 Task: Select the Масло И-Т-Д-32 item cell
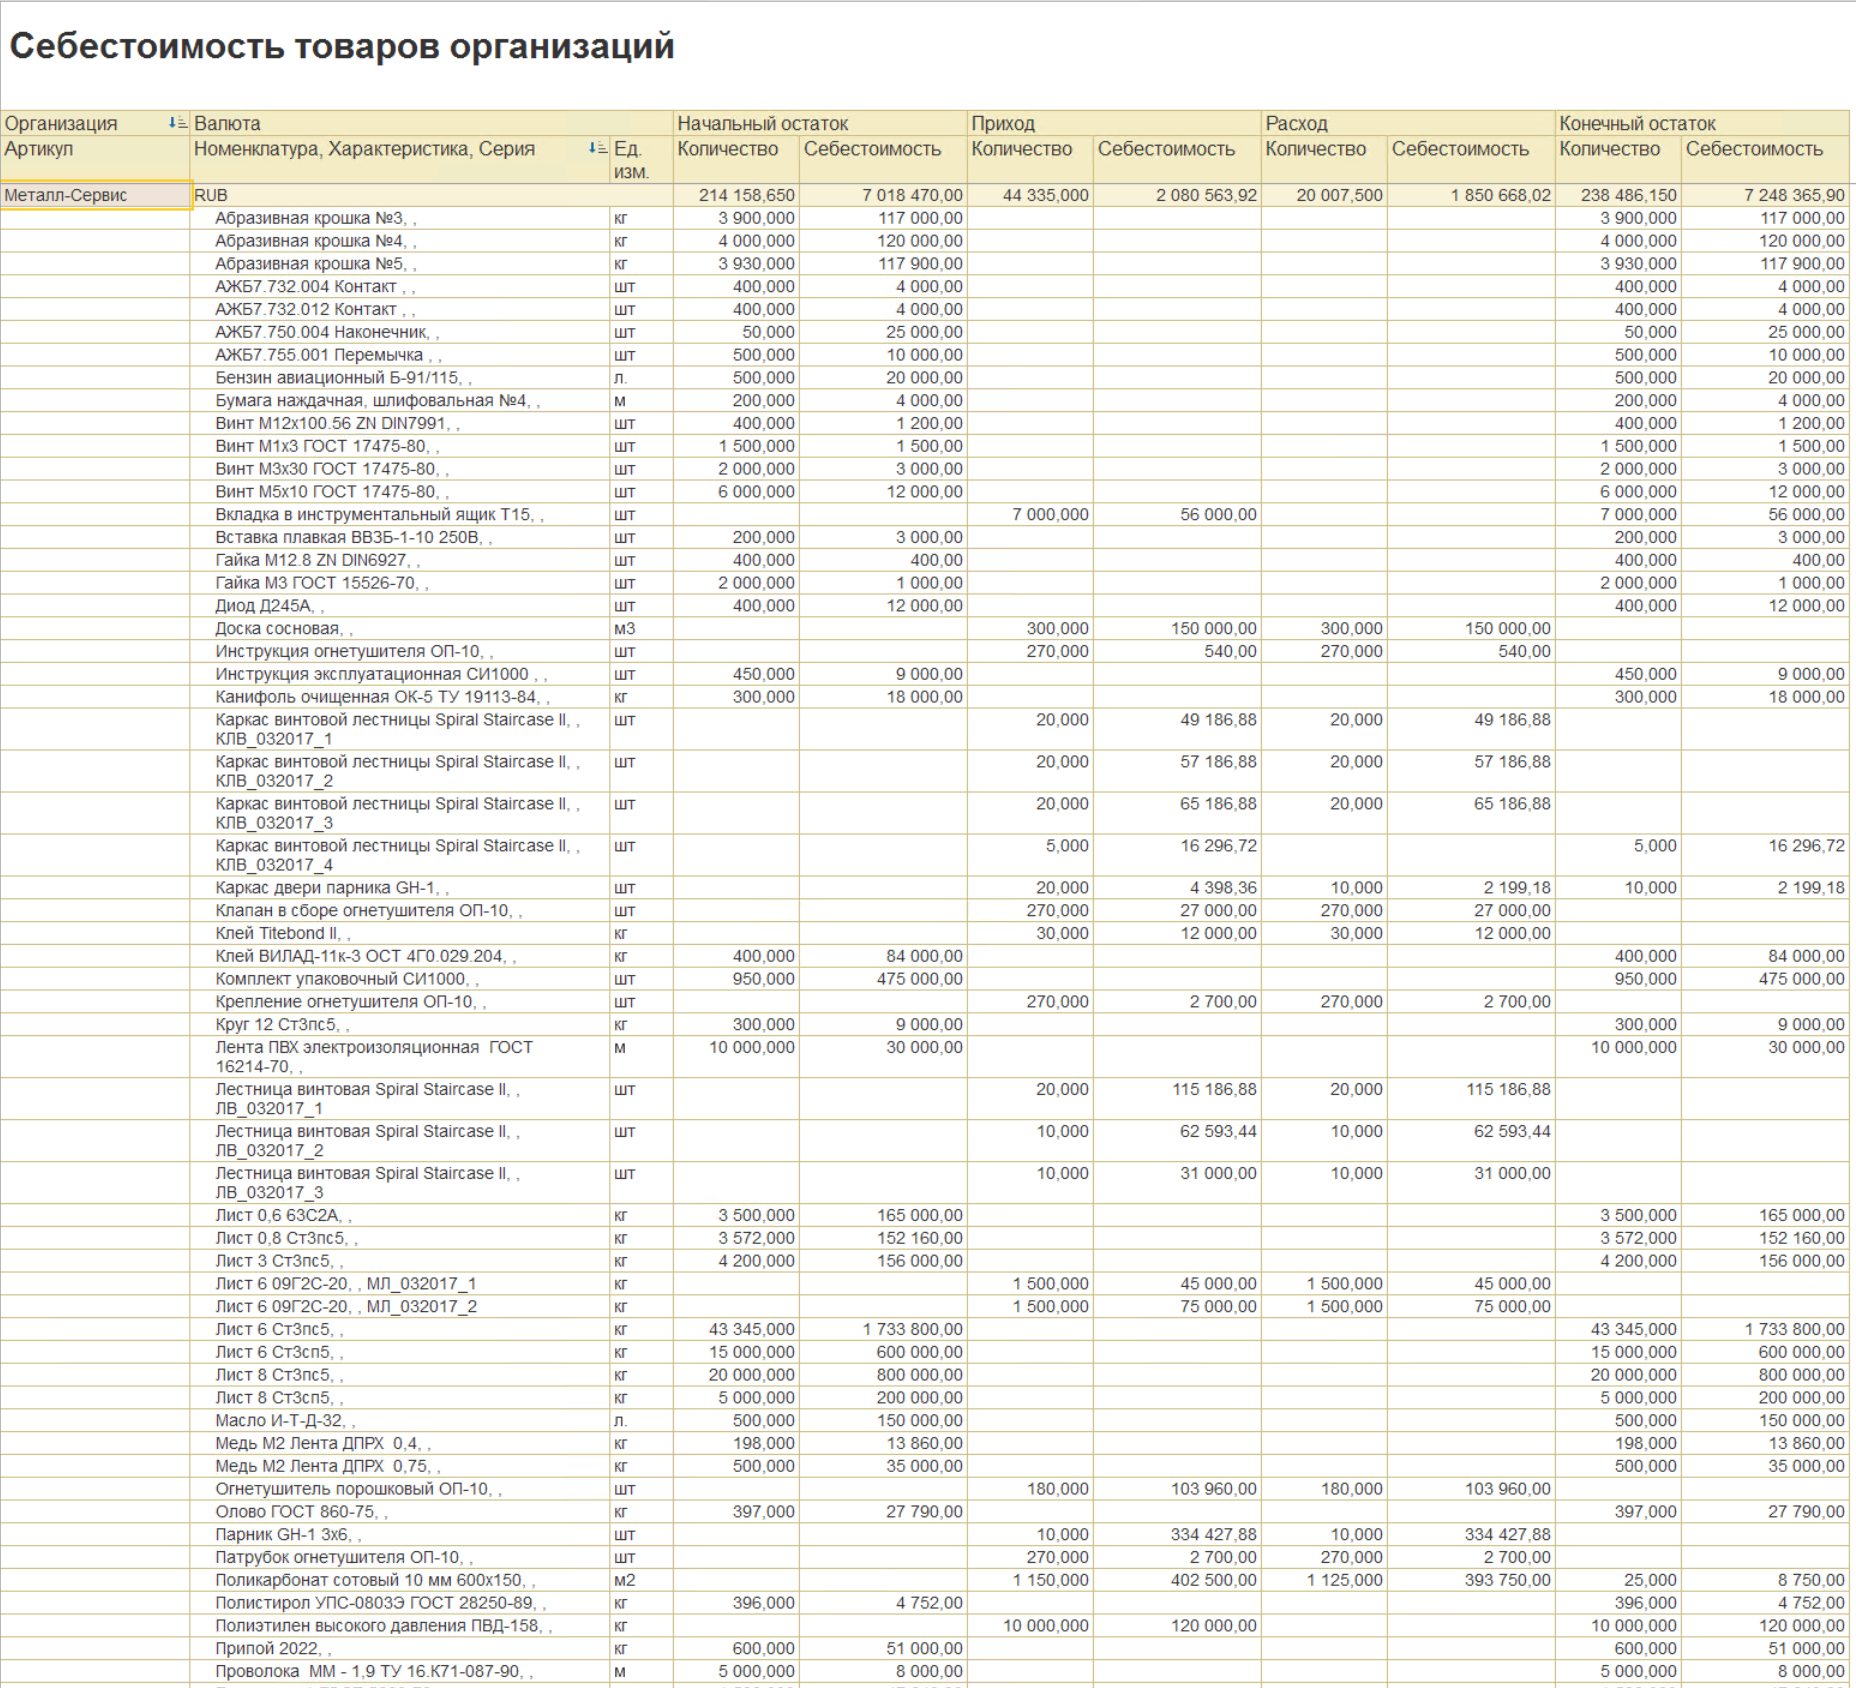280,1421
